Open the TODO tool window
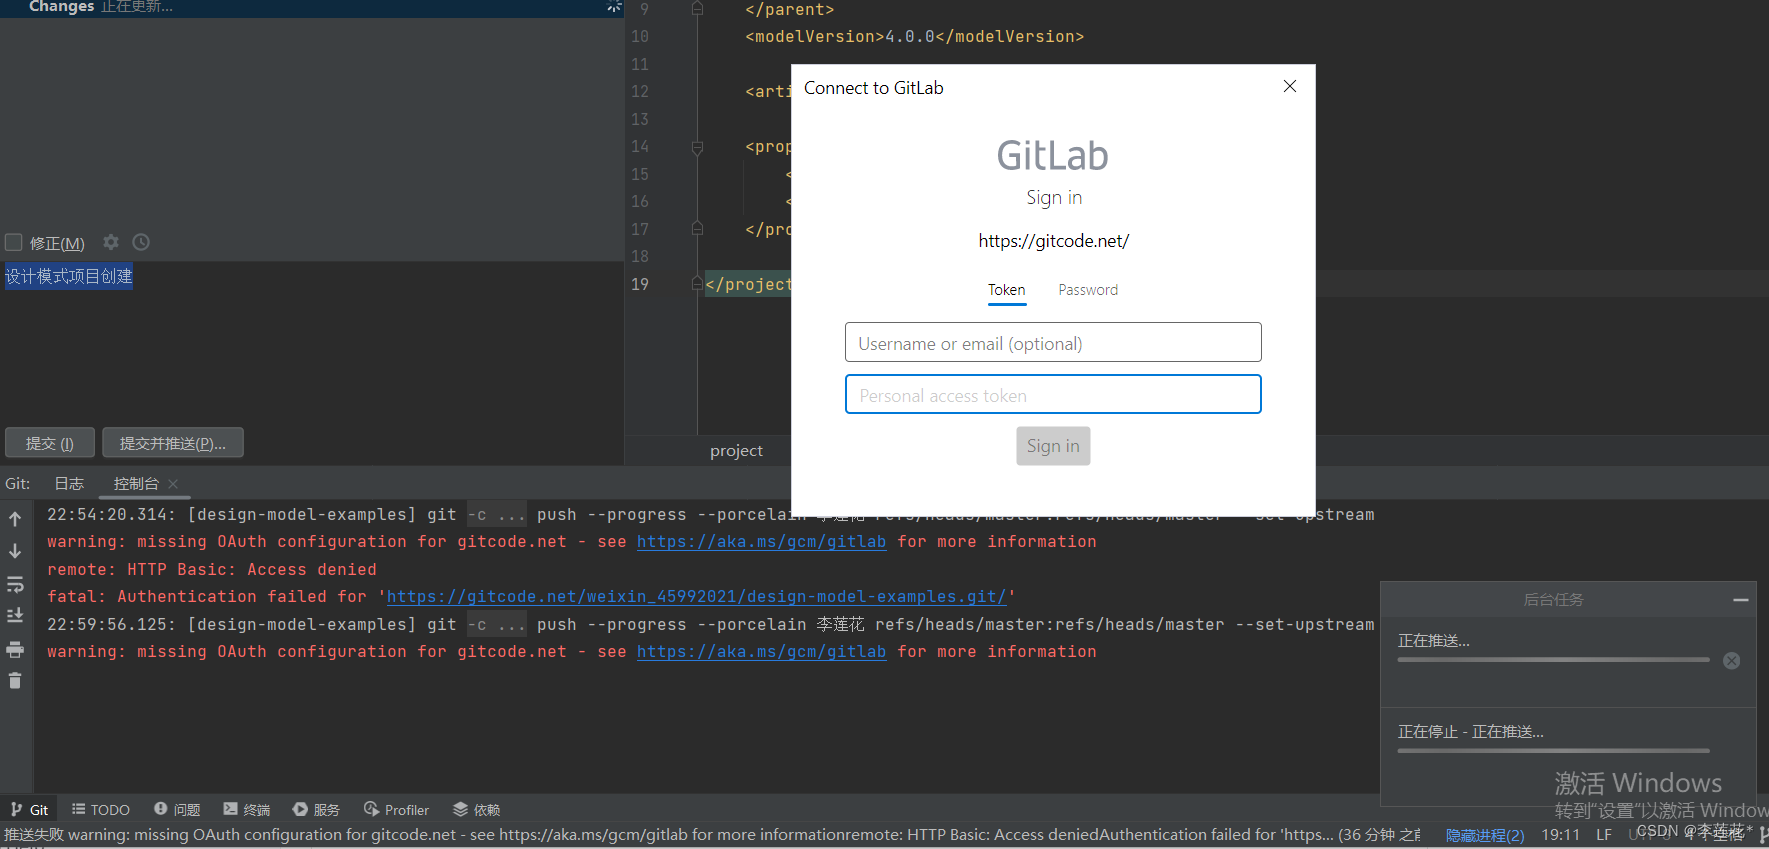Viewport: 1769px width, 849px height. [x=101, y=810]
